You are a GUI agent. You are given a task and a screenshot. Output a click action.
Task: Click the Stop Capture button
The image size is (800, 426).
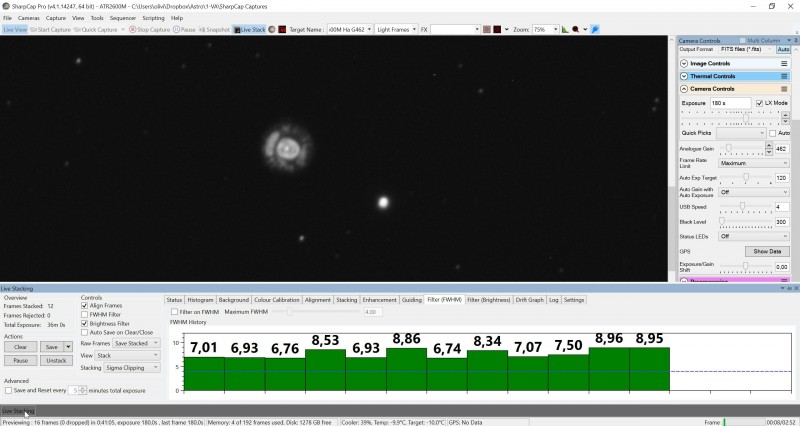(149, 30)
